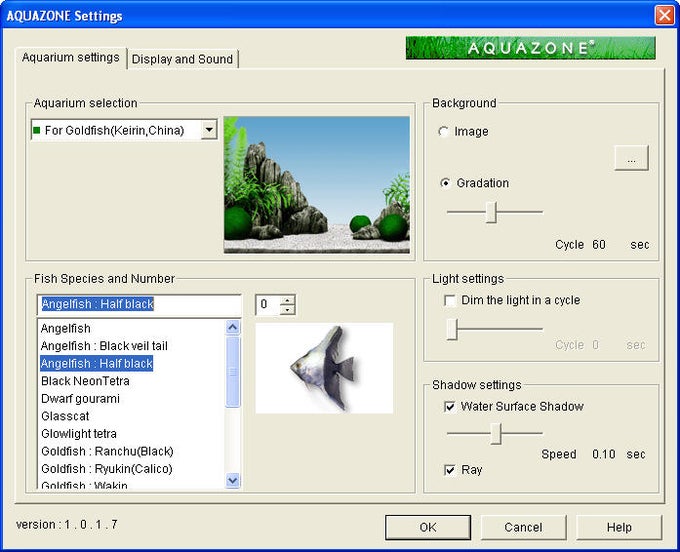Decrease fish number with the down arrow

pyautogui.click(x=288, y=310)
